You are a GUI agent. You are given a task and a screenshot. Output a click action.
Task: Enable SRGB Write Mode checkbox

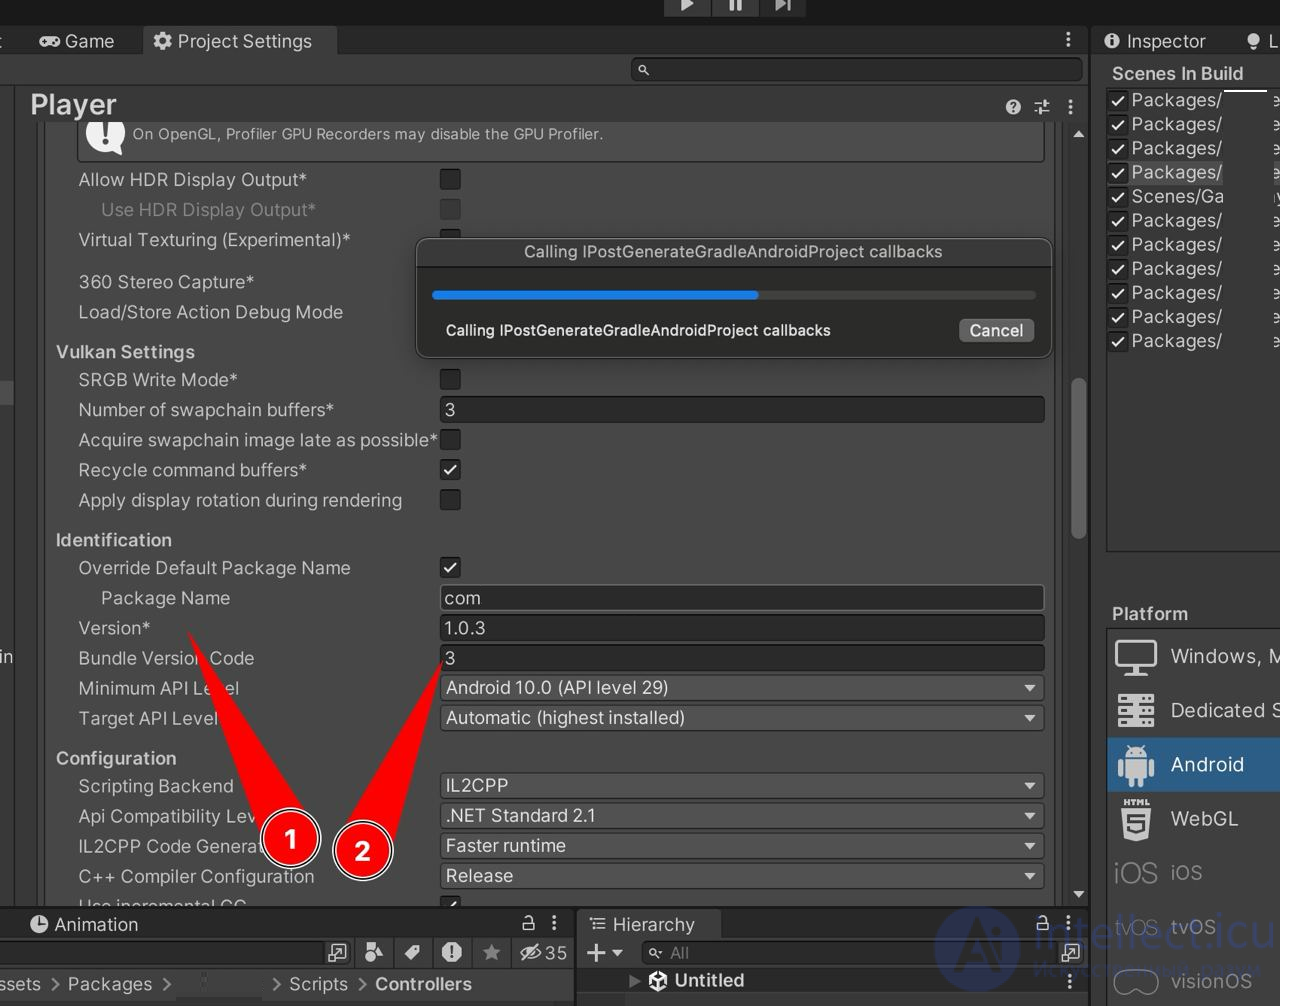[x=450, y=379]
